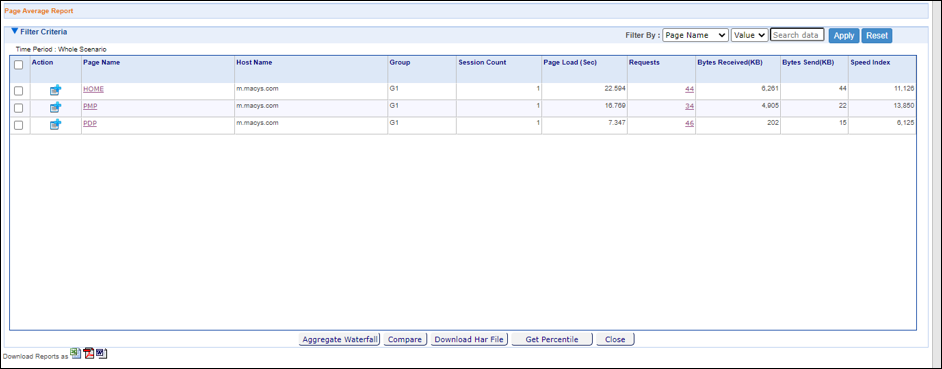Open the 34 requests link for PMP
This screenshot has width=942, height=369.
690,106
